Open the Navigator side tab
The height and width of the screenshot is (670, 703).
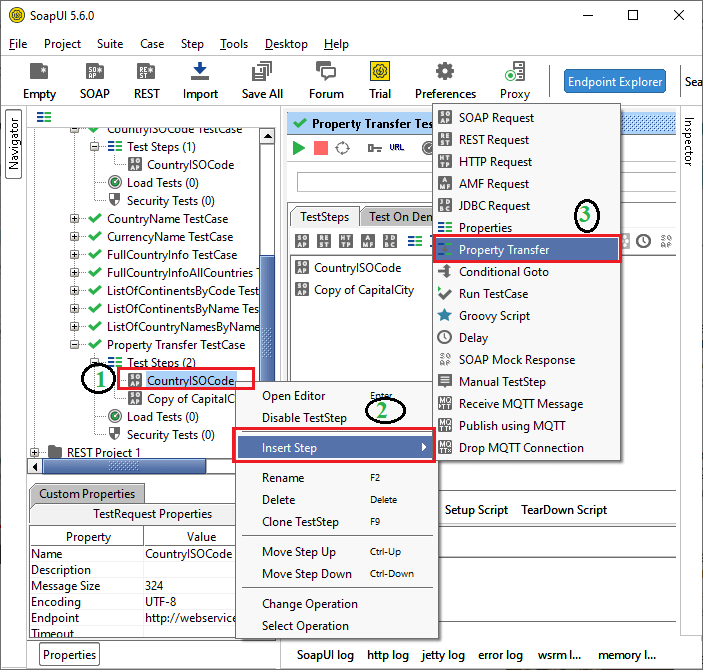[13, 144]
